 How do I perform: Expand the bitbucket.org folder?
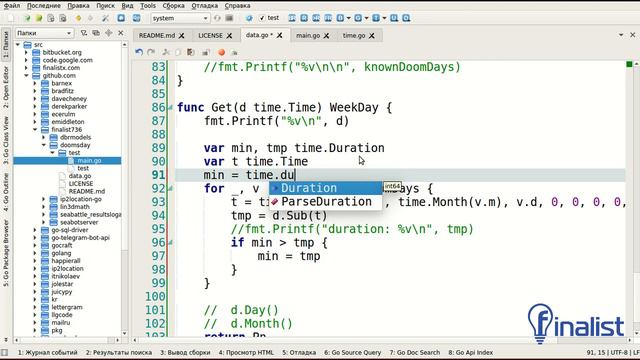(26, 52)
